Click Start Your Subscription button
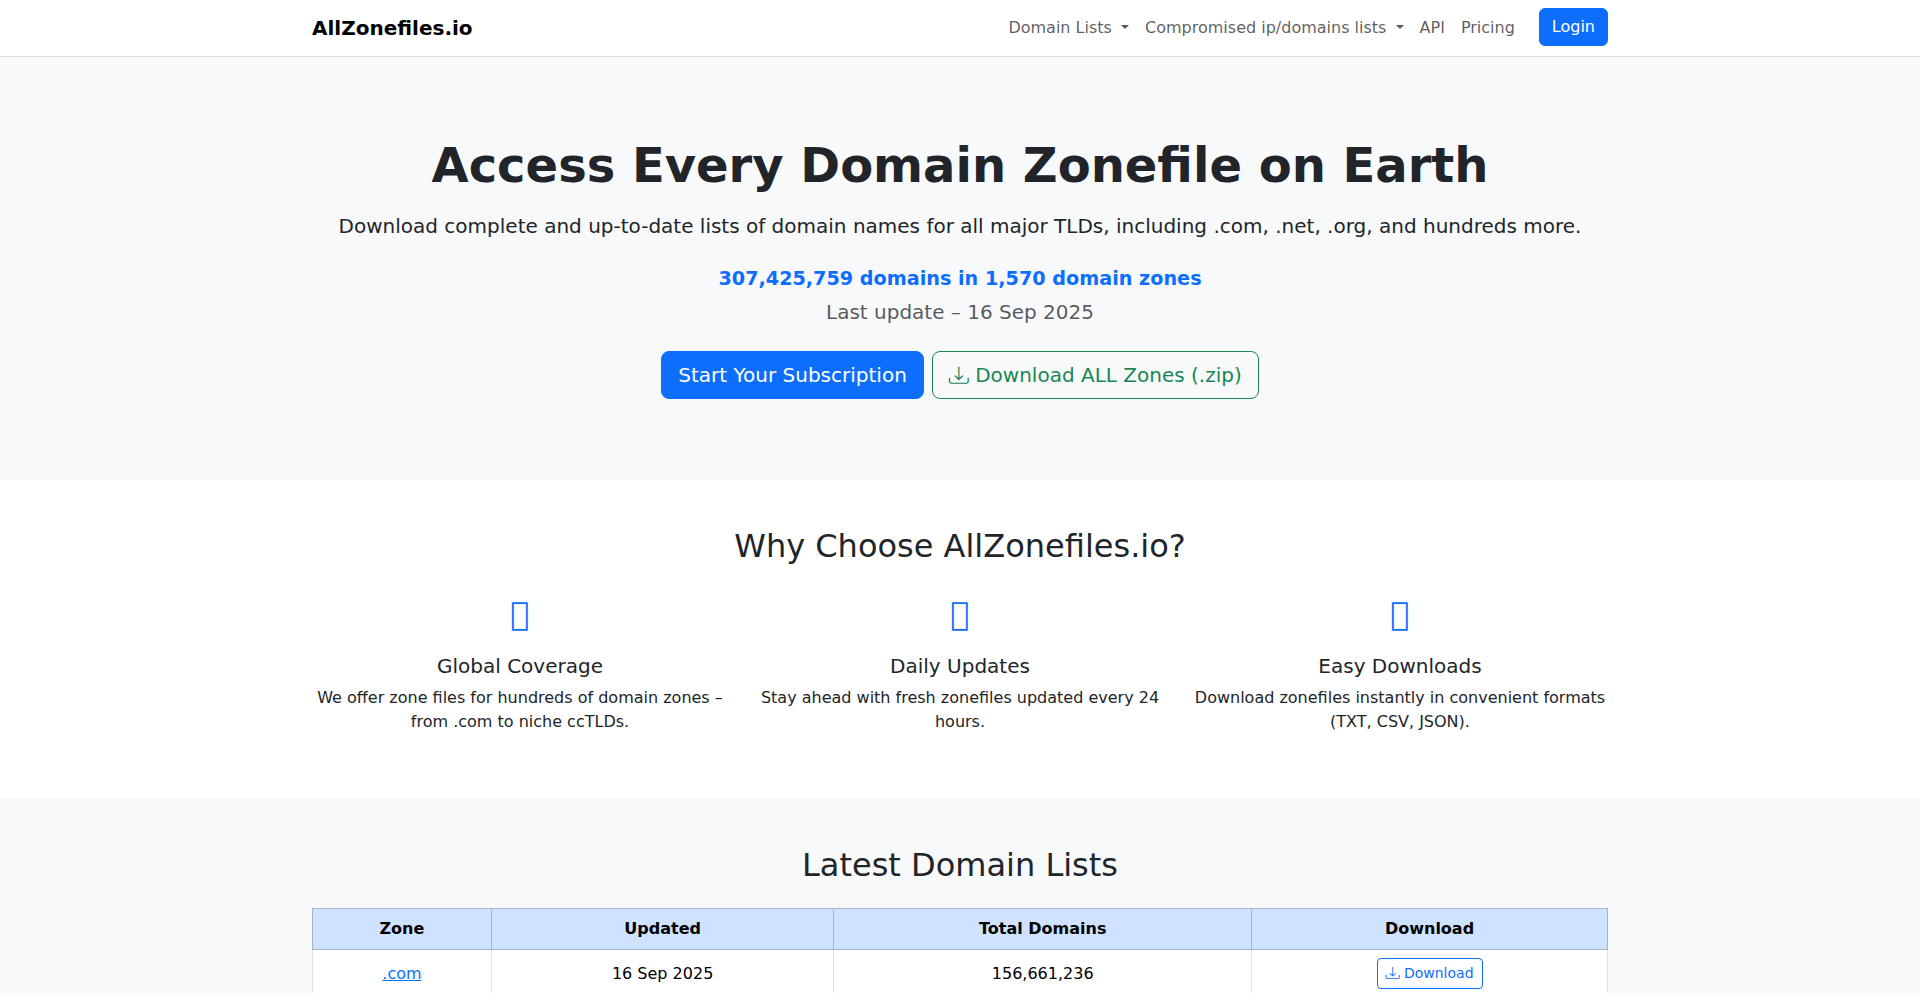This screenshot has width=1920, height=993. coord(792,375)
